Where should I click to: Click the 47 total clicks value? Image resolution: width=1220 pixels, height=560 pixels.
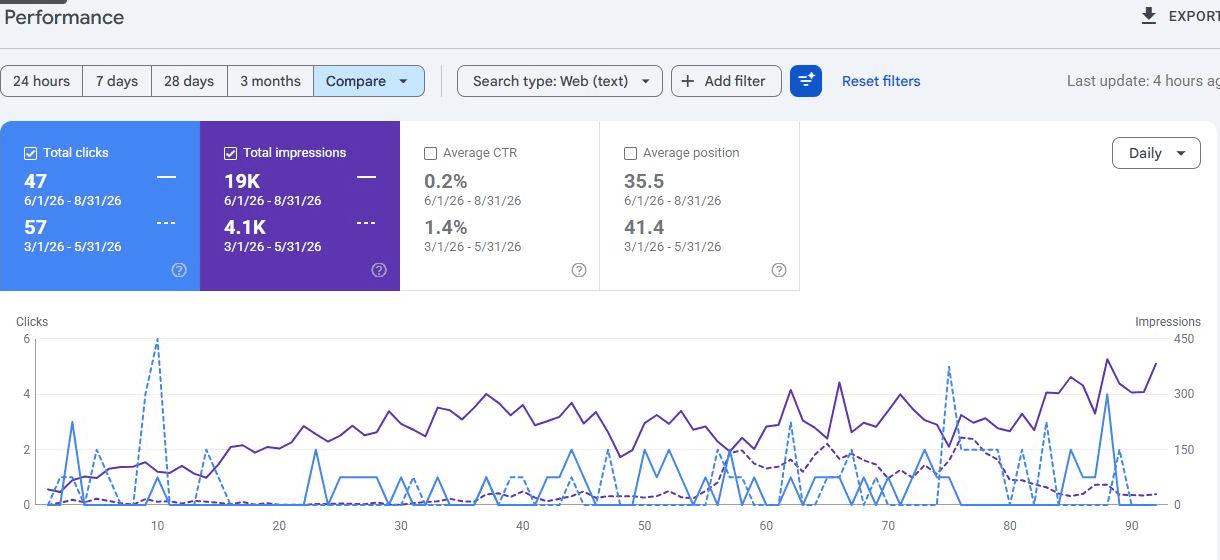(x=35, y=181)
